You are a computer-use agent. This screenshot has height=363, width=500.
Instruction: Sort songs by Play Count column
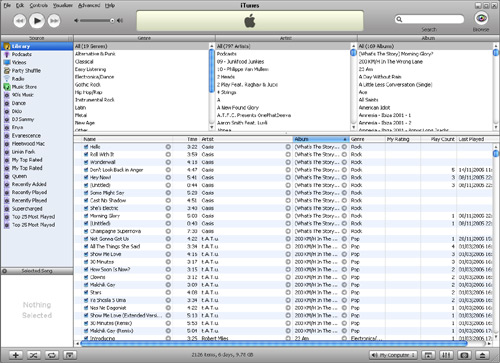tap(438, 139)
